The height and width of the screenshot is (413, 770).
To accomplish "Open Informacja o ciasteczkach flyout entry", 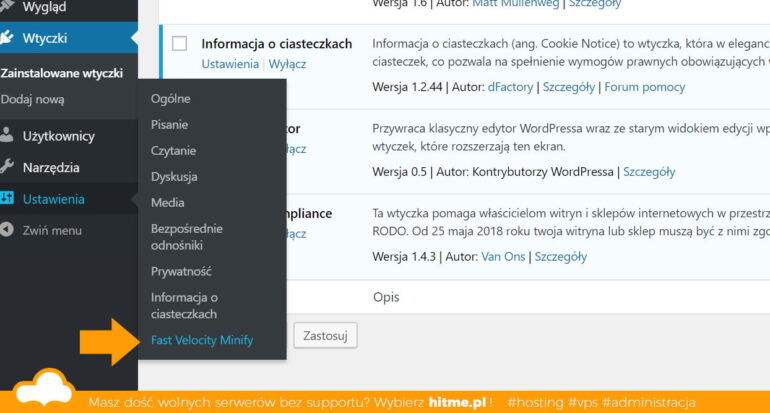I will tap(184, 305).
